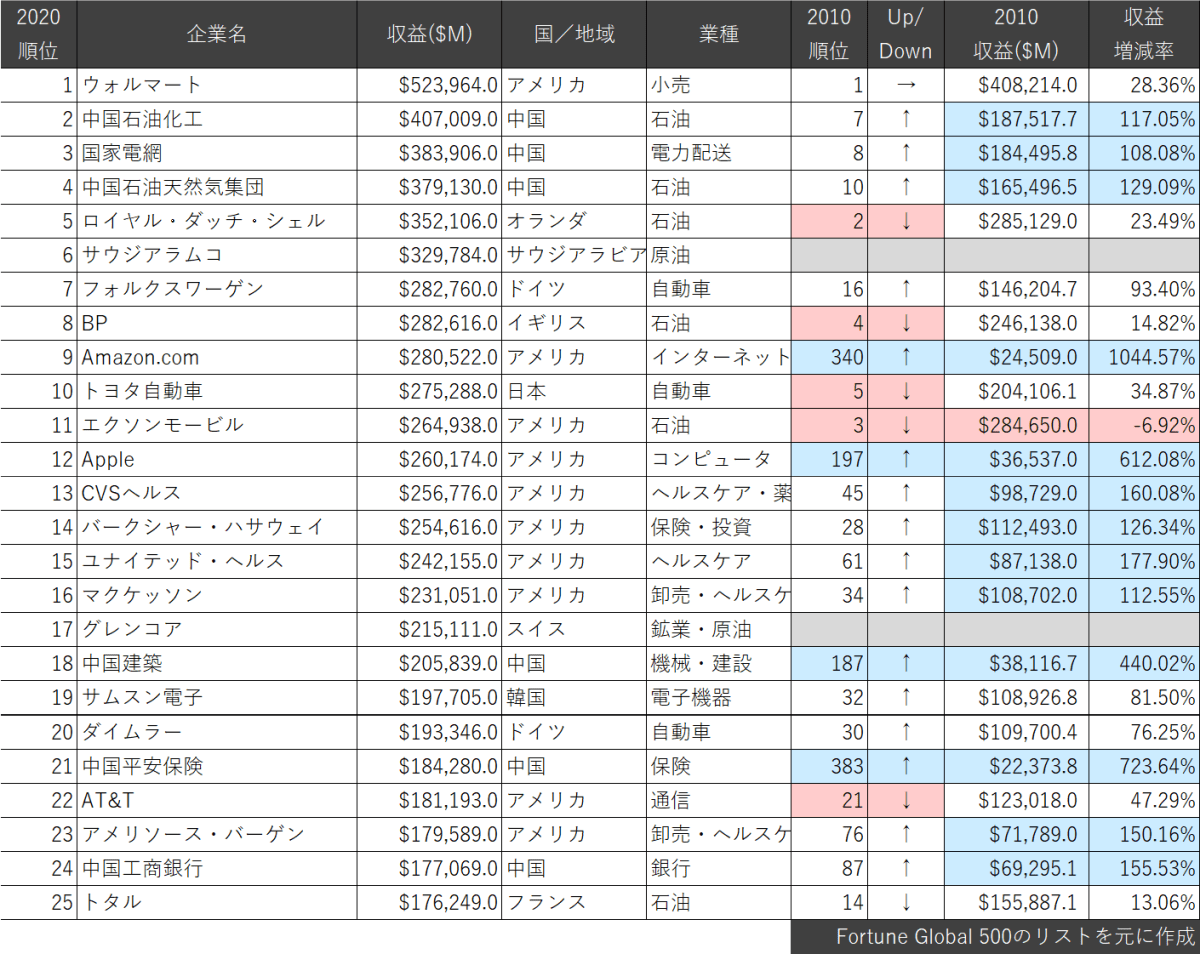Click the 日本 country cell
Image resolution: width=1200 pixels, height=954 pixels.
coord(575,391)
